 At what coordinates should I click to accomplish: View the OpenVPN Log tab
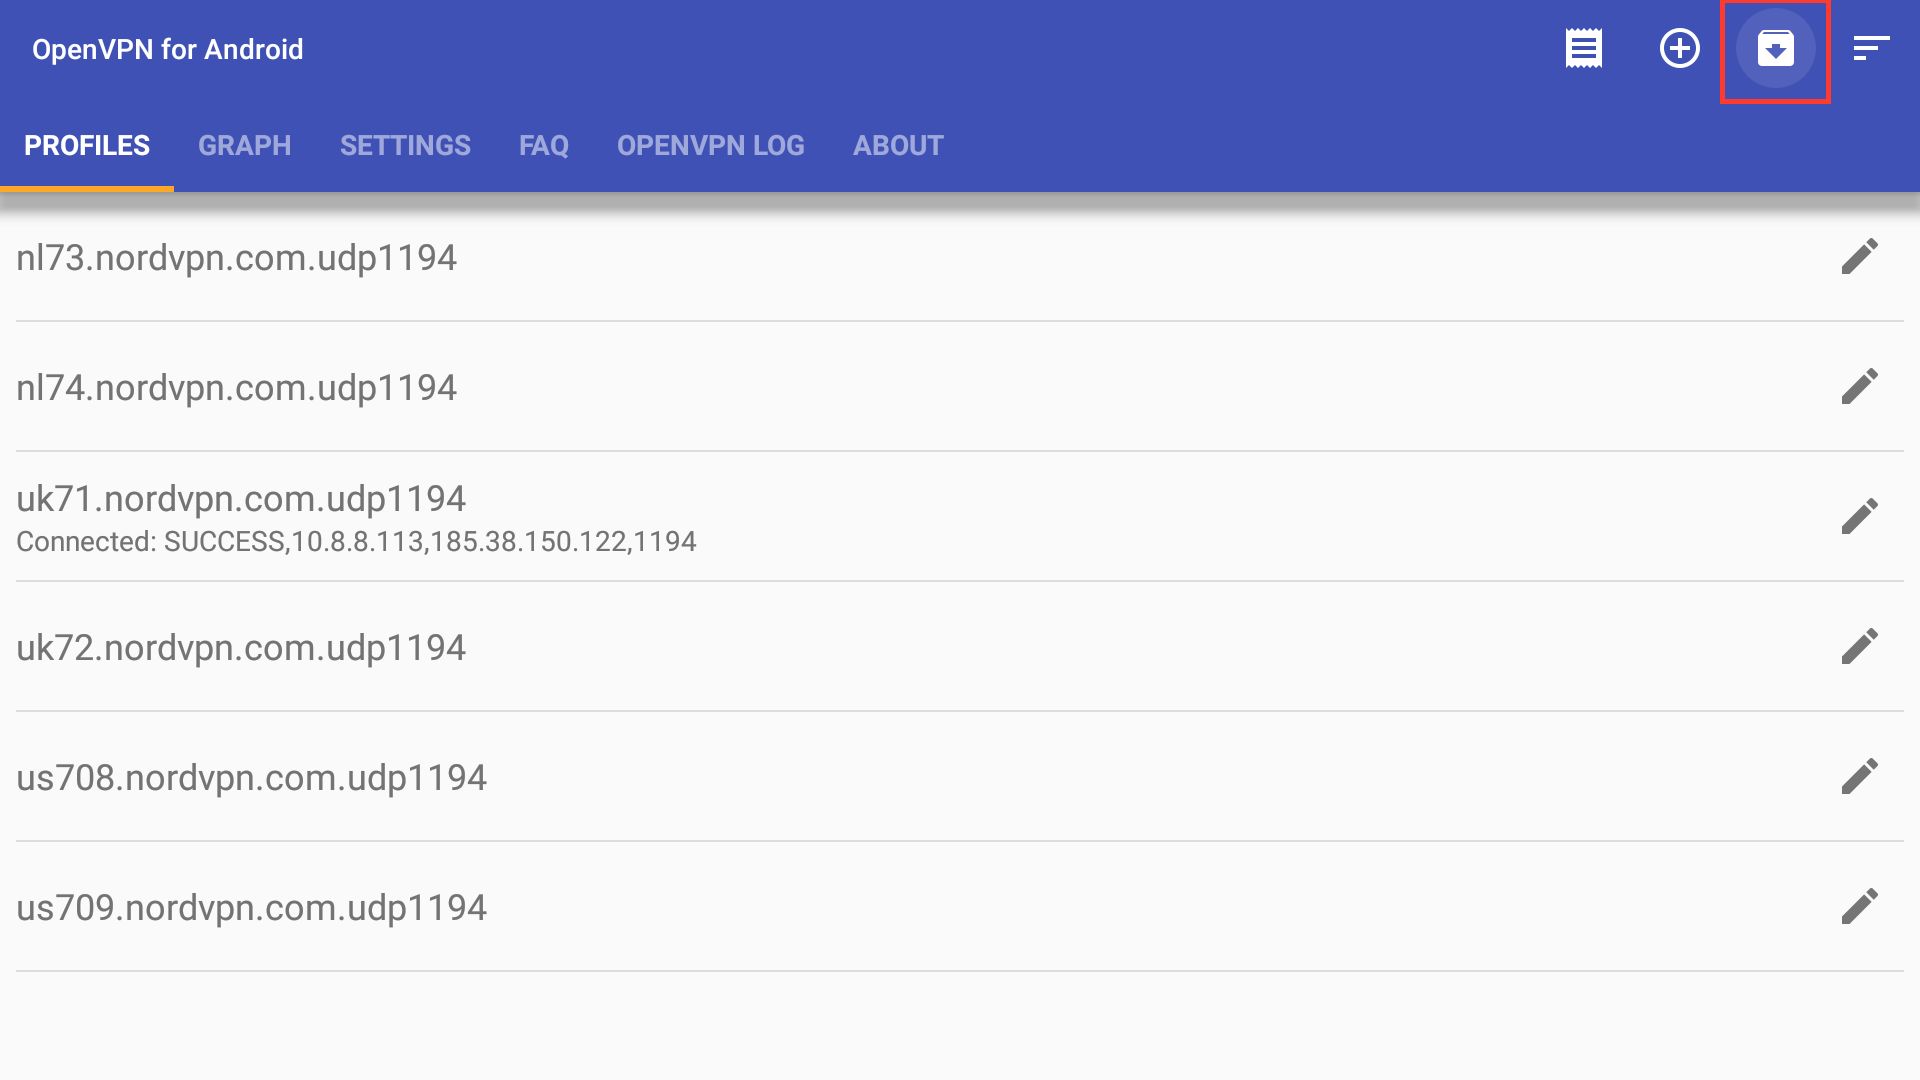tap(711, 146)
